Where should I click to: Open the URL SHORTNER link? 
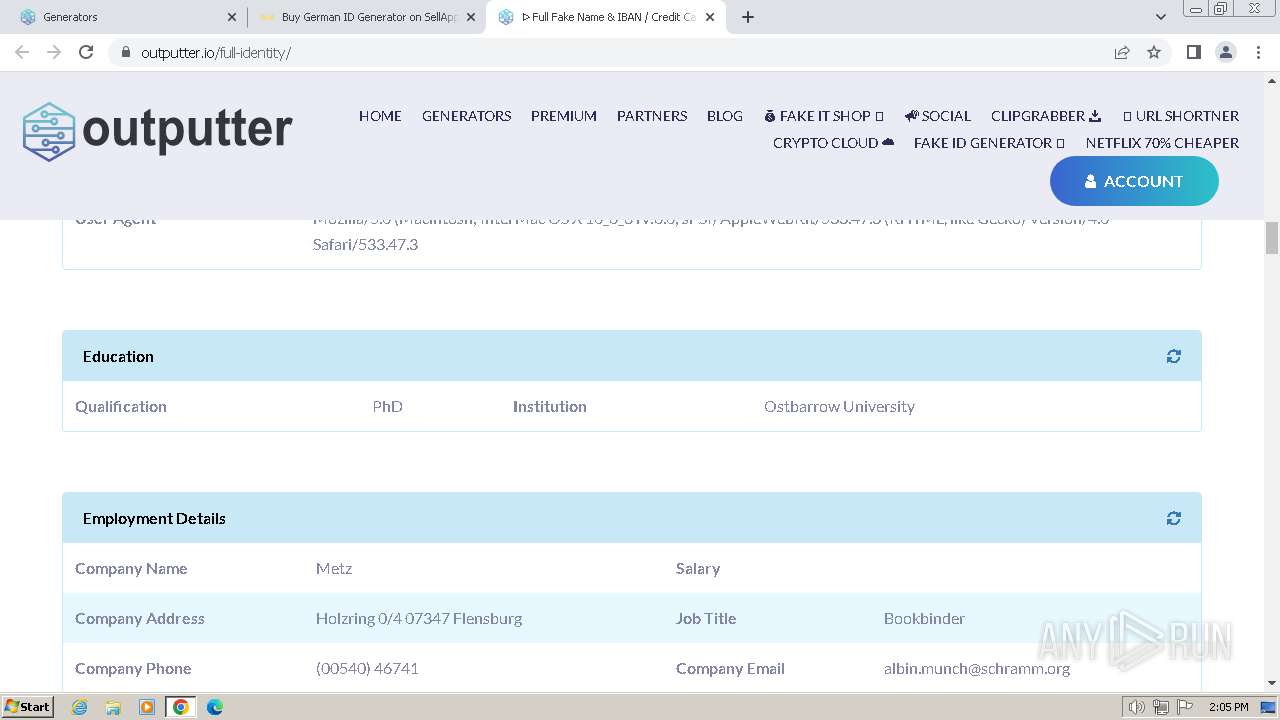pos(1181,116)
